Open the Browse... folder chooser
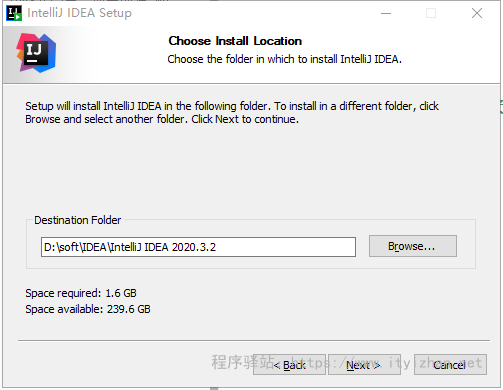 pos(413,246)
